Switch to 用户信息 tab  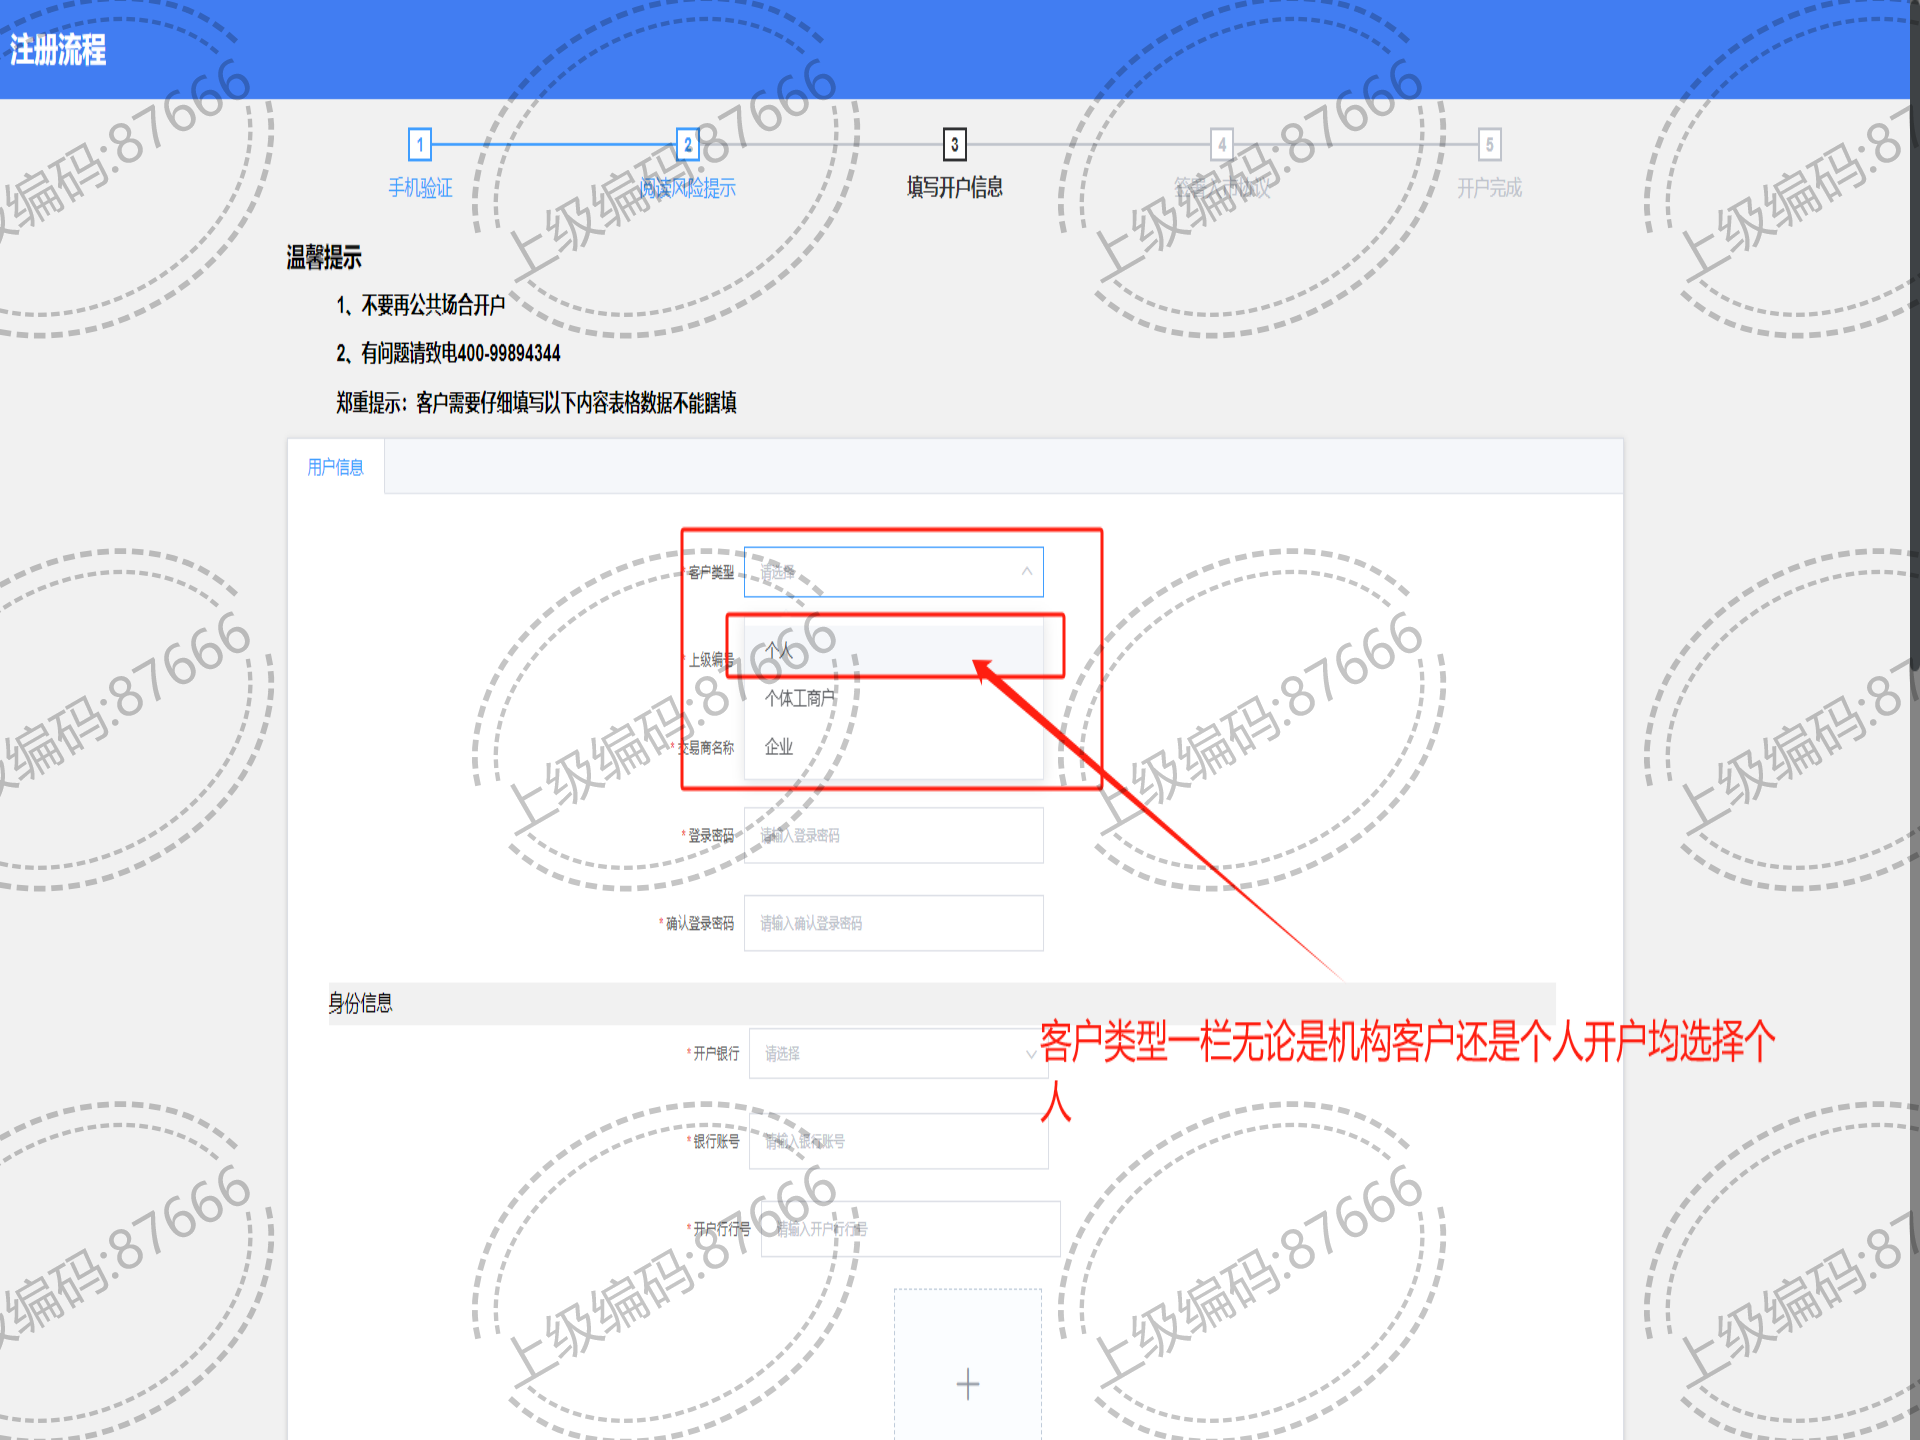(336, 467)
